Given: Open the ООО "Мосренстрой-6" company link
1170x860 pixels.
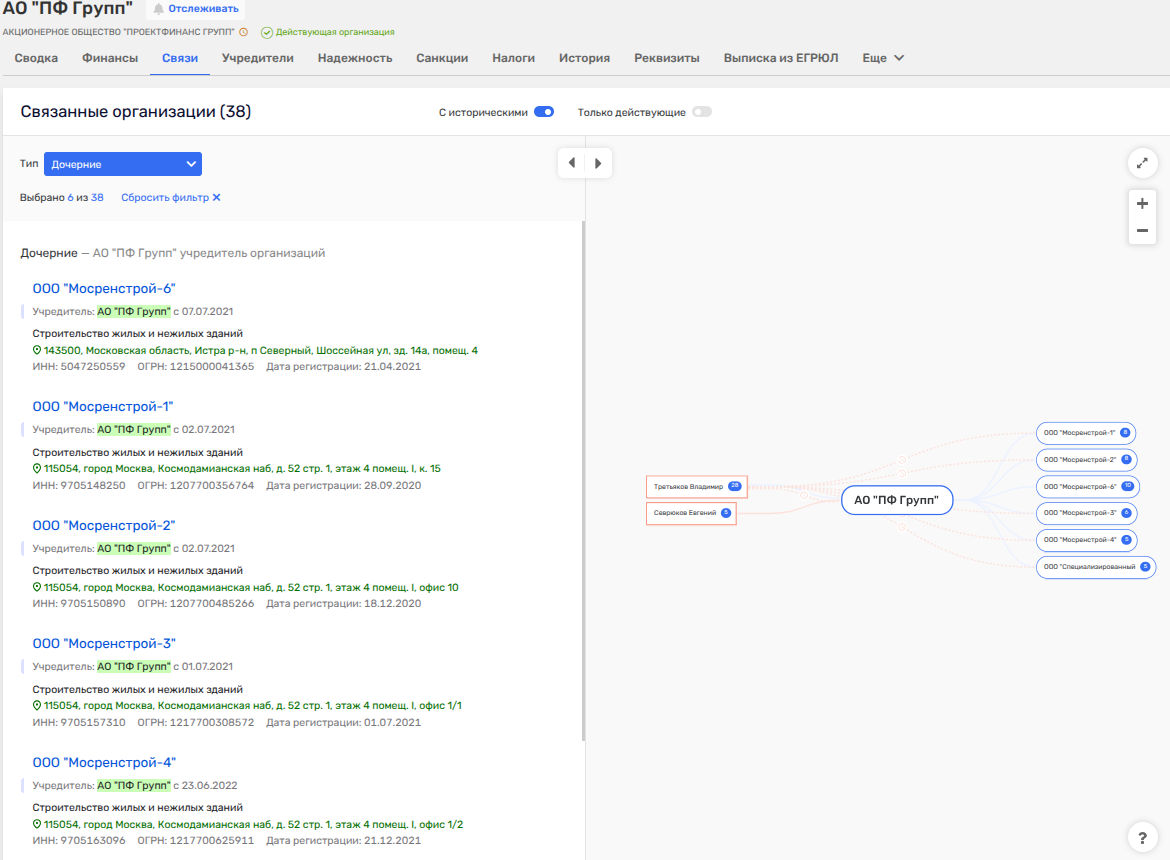Looking at the screenshot, I should click(104, 289).
